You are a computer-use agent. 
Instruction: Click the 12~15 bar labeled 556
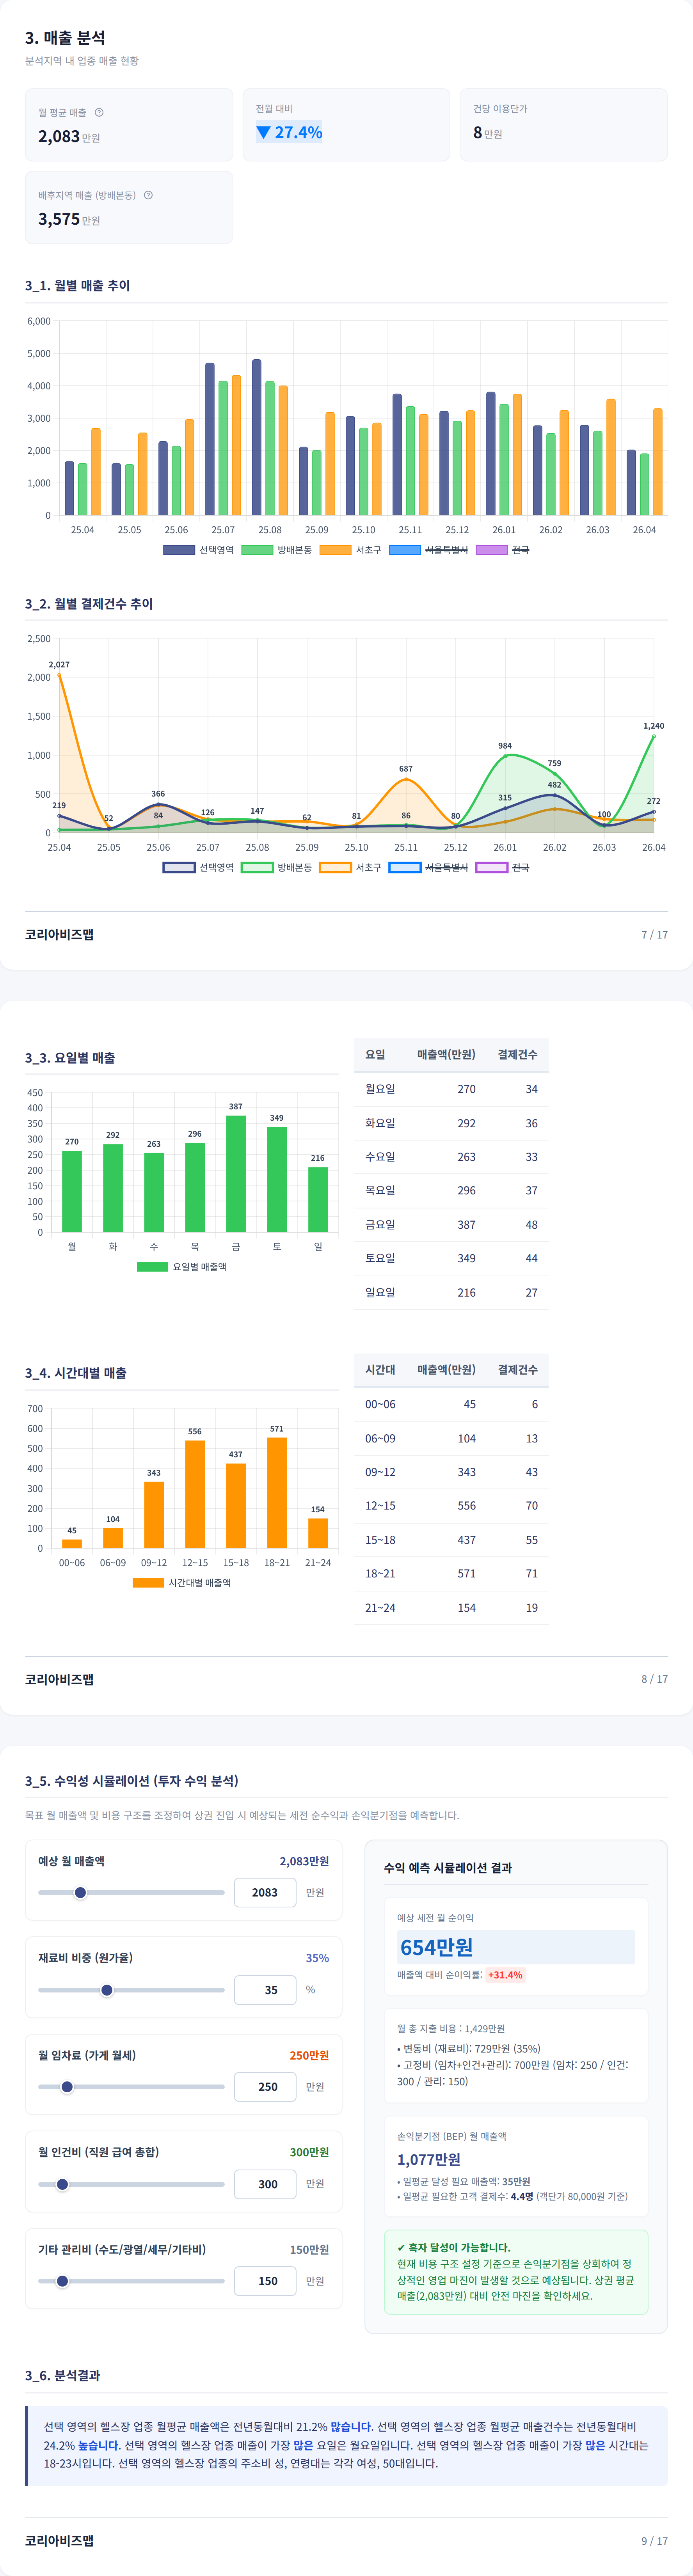pos(195,1494)
